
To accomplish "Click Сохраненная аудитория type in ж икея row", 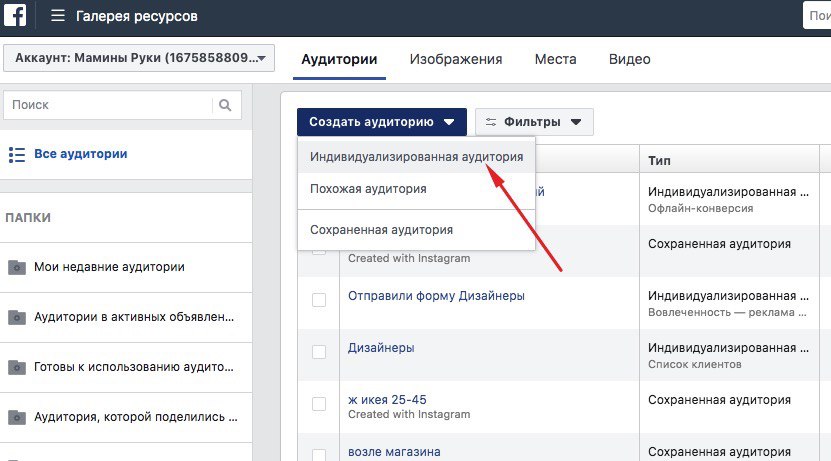I will (x=719, y=400).
